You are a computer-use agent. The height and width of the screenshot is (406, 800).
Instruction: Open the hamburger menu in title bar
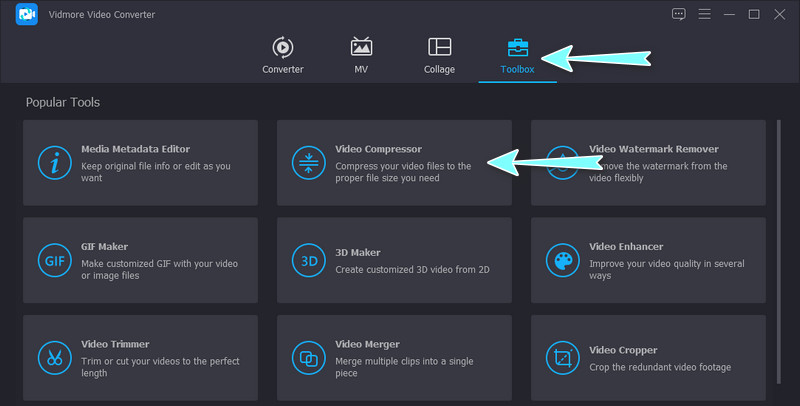(704, 14)
